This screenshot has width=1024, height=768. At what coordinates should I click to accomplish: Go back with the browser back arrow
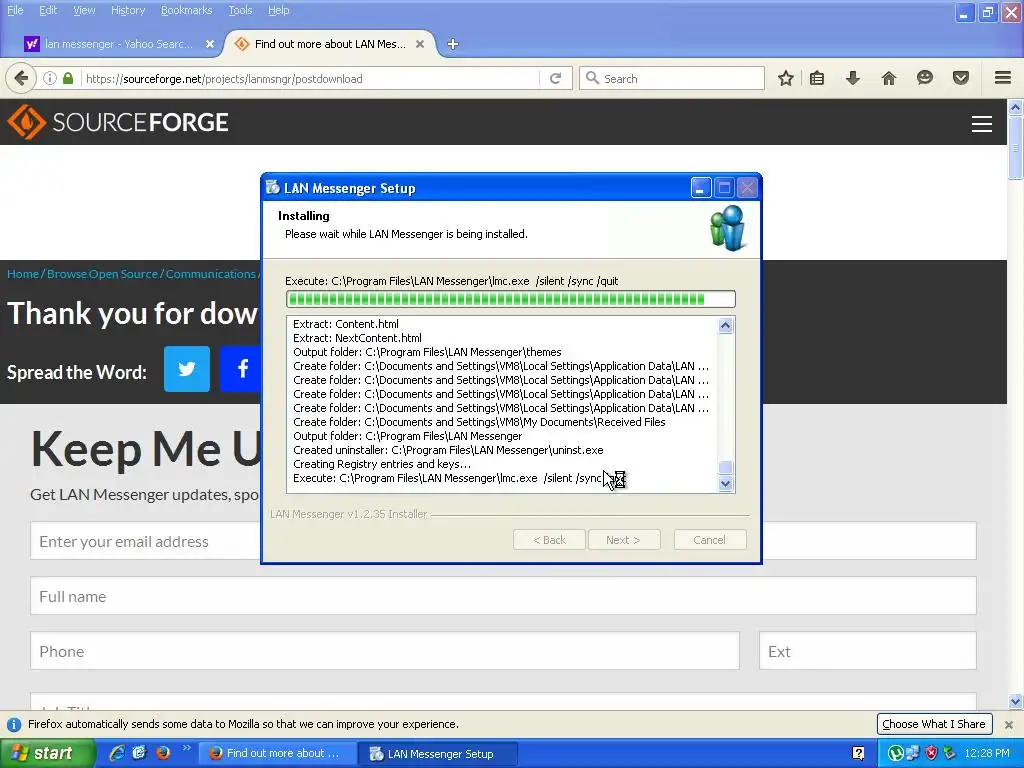point(21,78)
